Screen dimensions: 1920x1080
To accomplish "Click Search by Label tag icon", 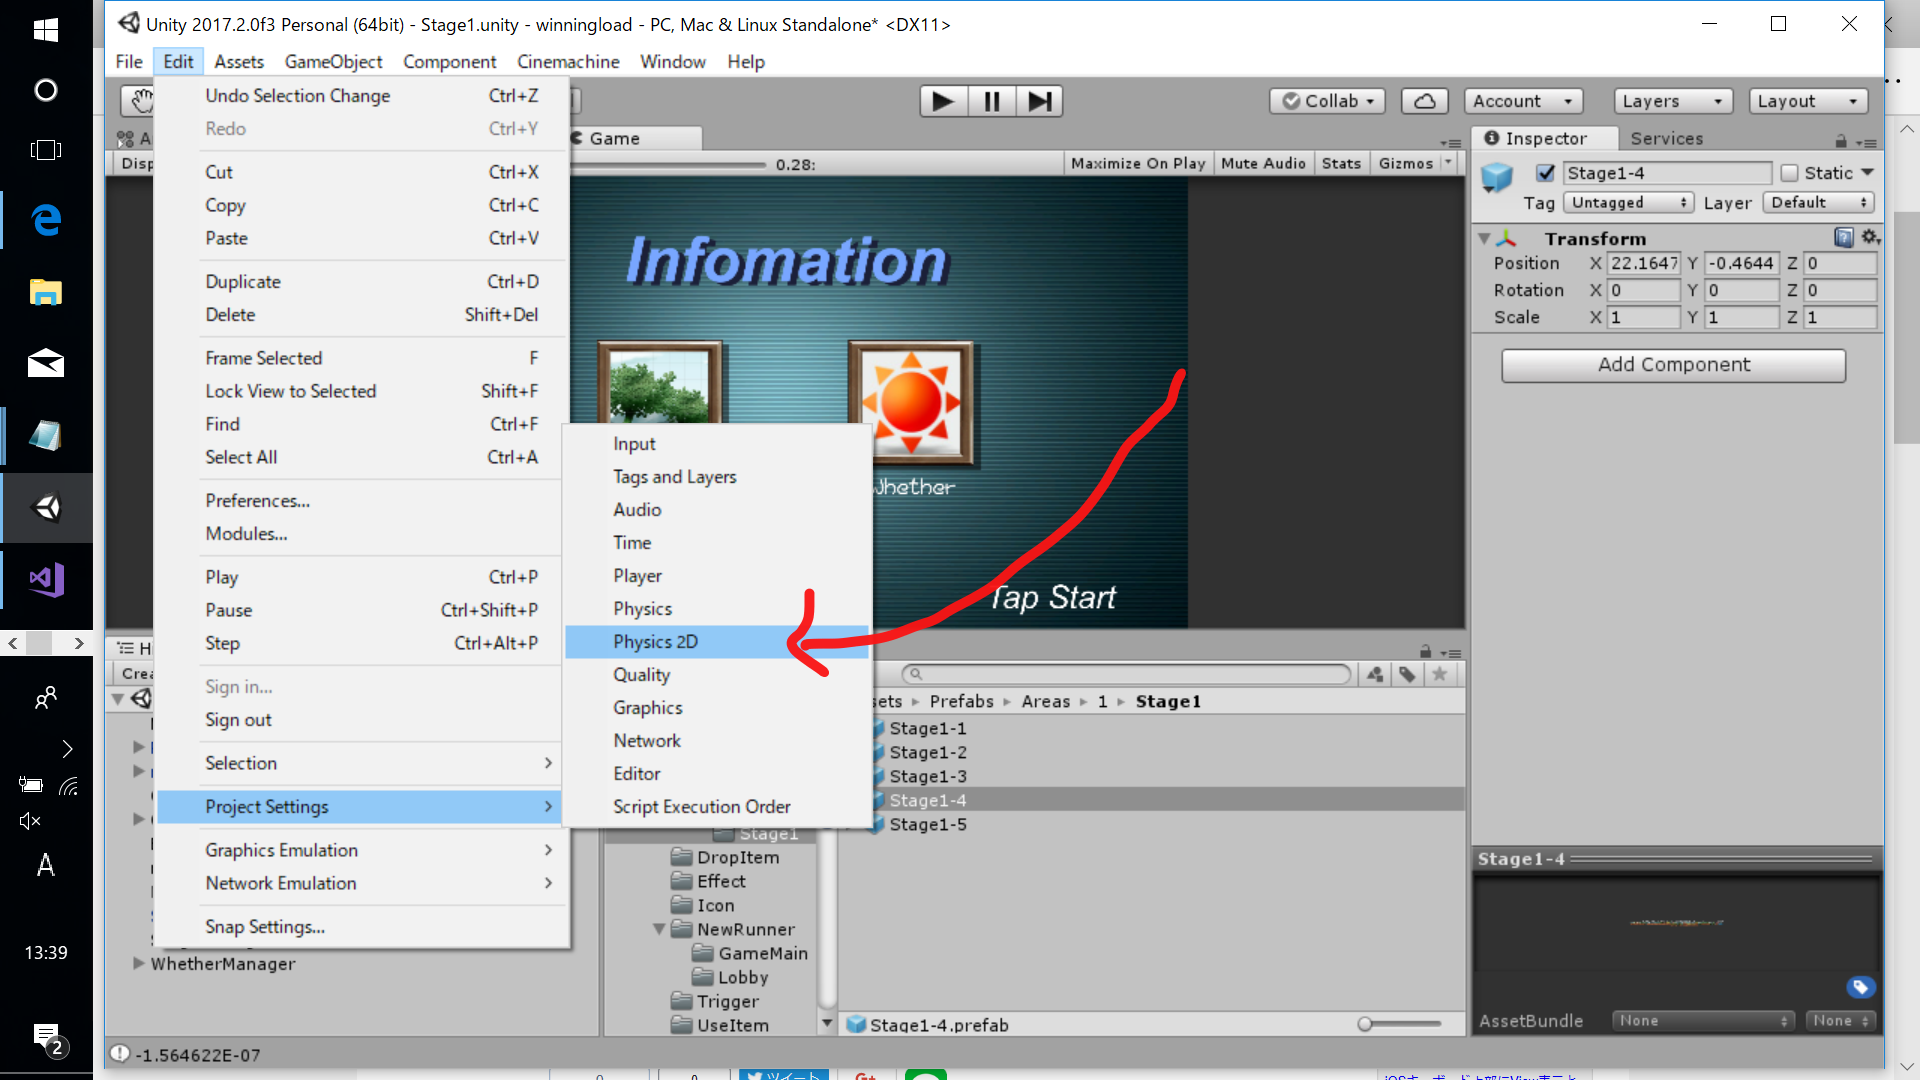I will (1407, 675).
